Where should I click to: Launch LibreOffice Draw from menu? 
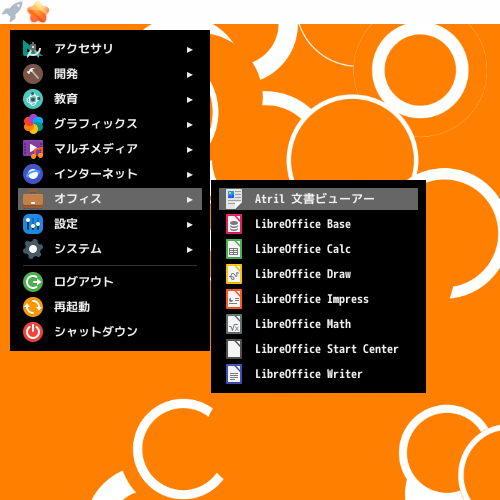coord(318,274)
